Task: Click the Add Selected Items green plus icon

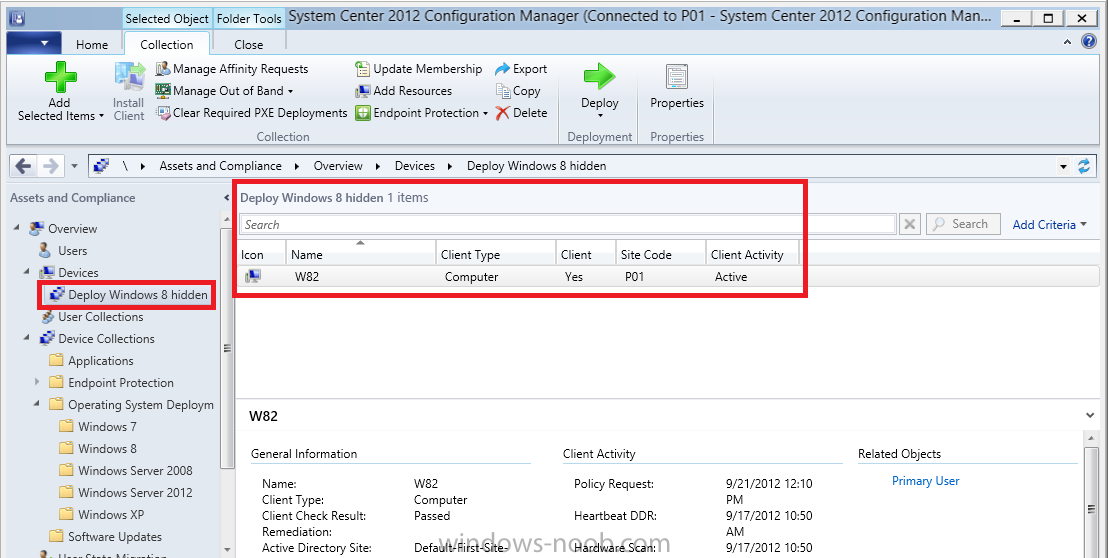Action: click(61, 77)
